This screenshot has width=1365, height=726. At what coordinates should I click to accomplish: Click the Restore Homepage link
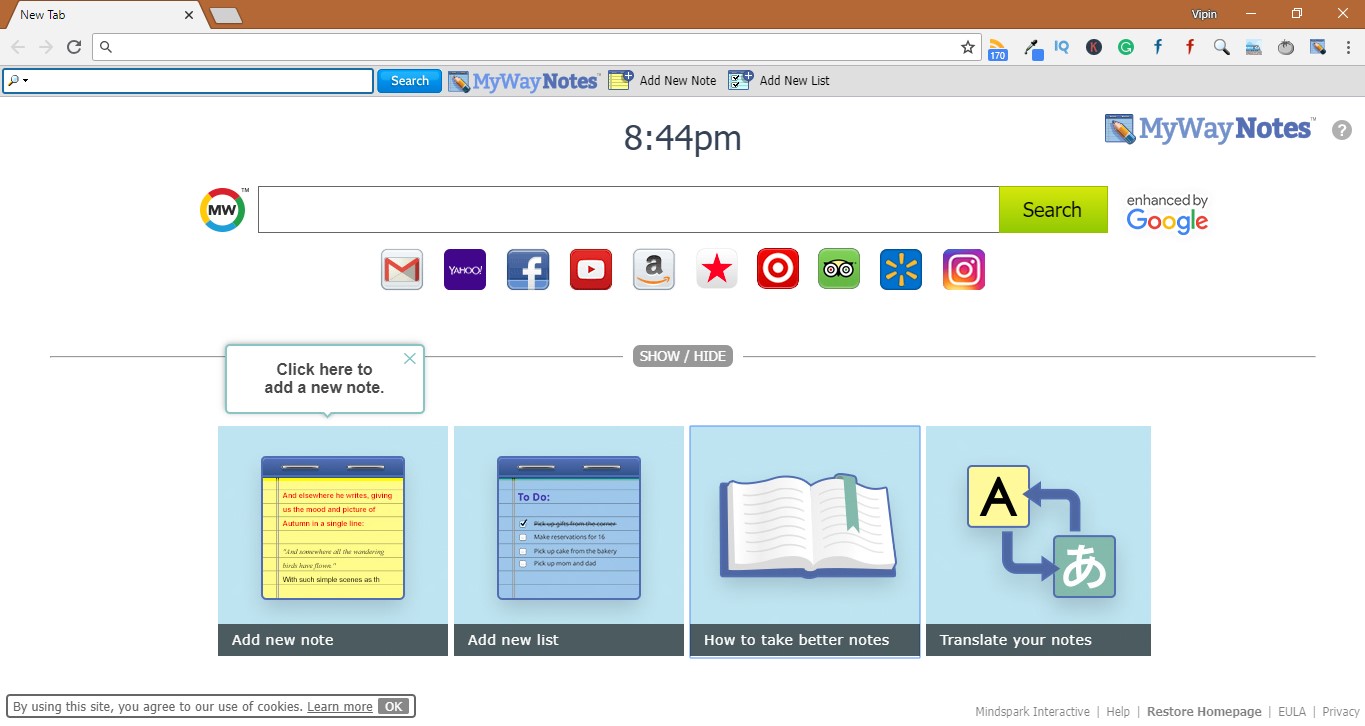tap(1204, 711)
